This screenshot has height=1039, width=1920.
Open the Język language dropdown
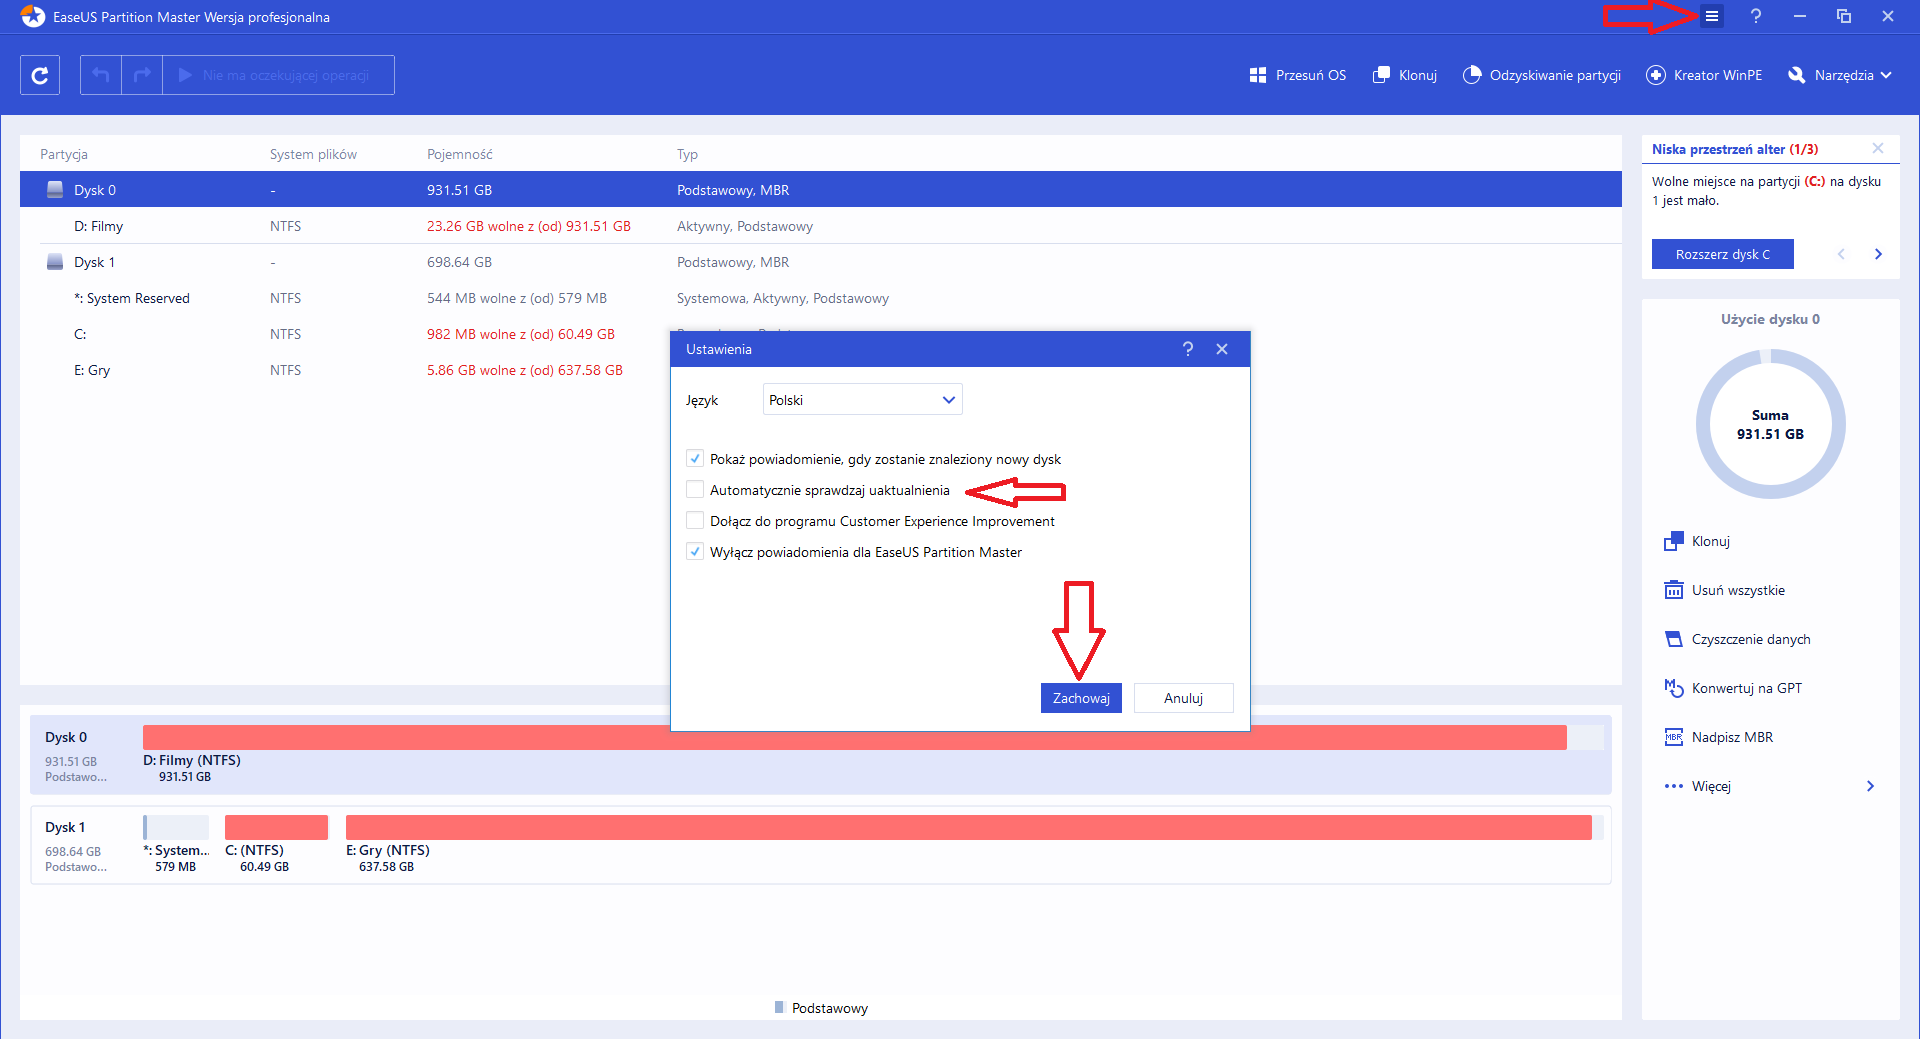point(862,400)
